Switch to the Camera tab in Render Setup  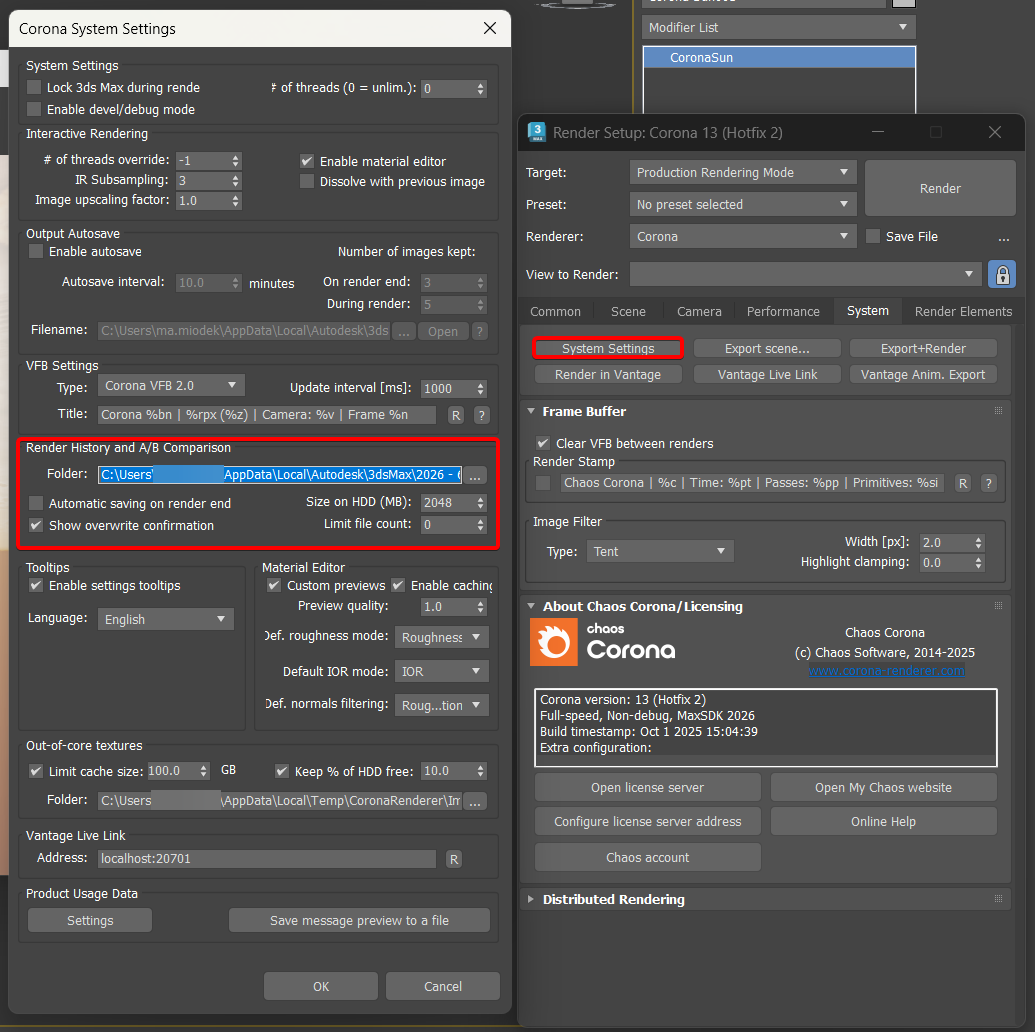point(698,311)
